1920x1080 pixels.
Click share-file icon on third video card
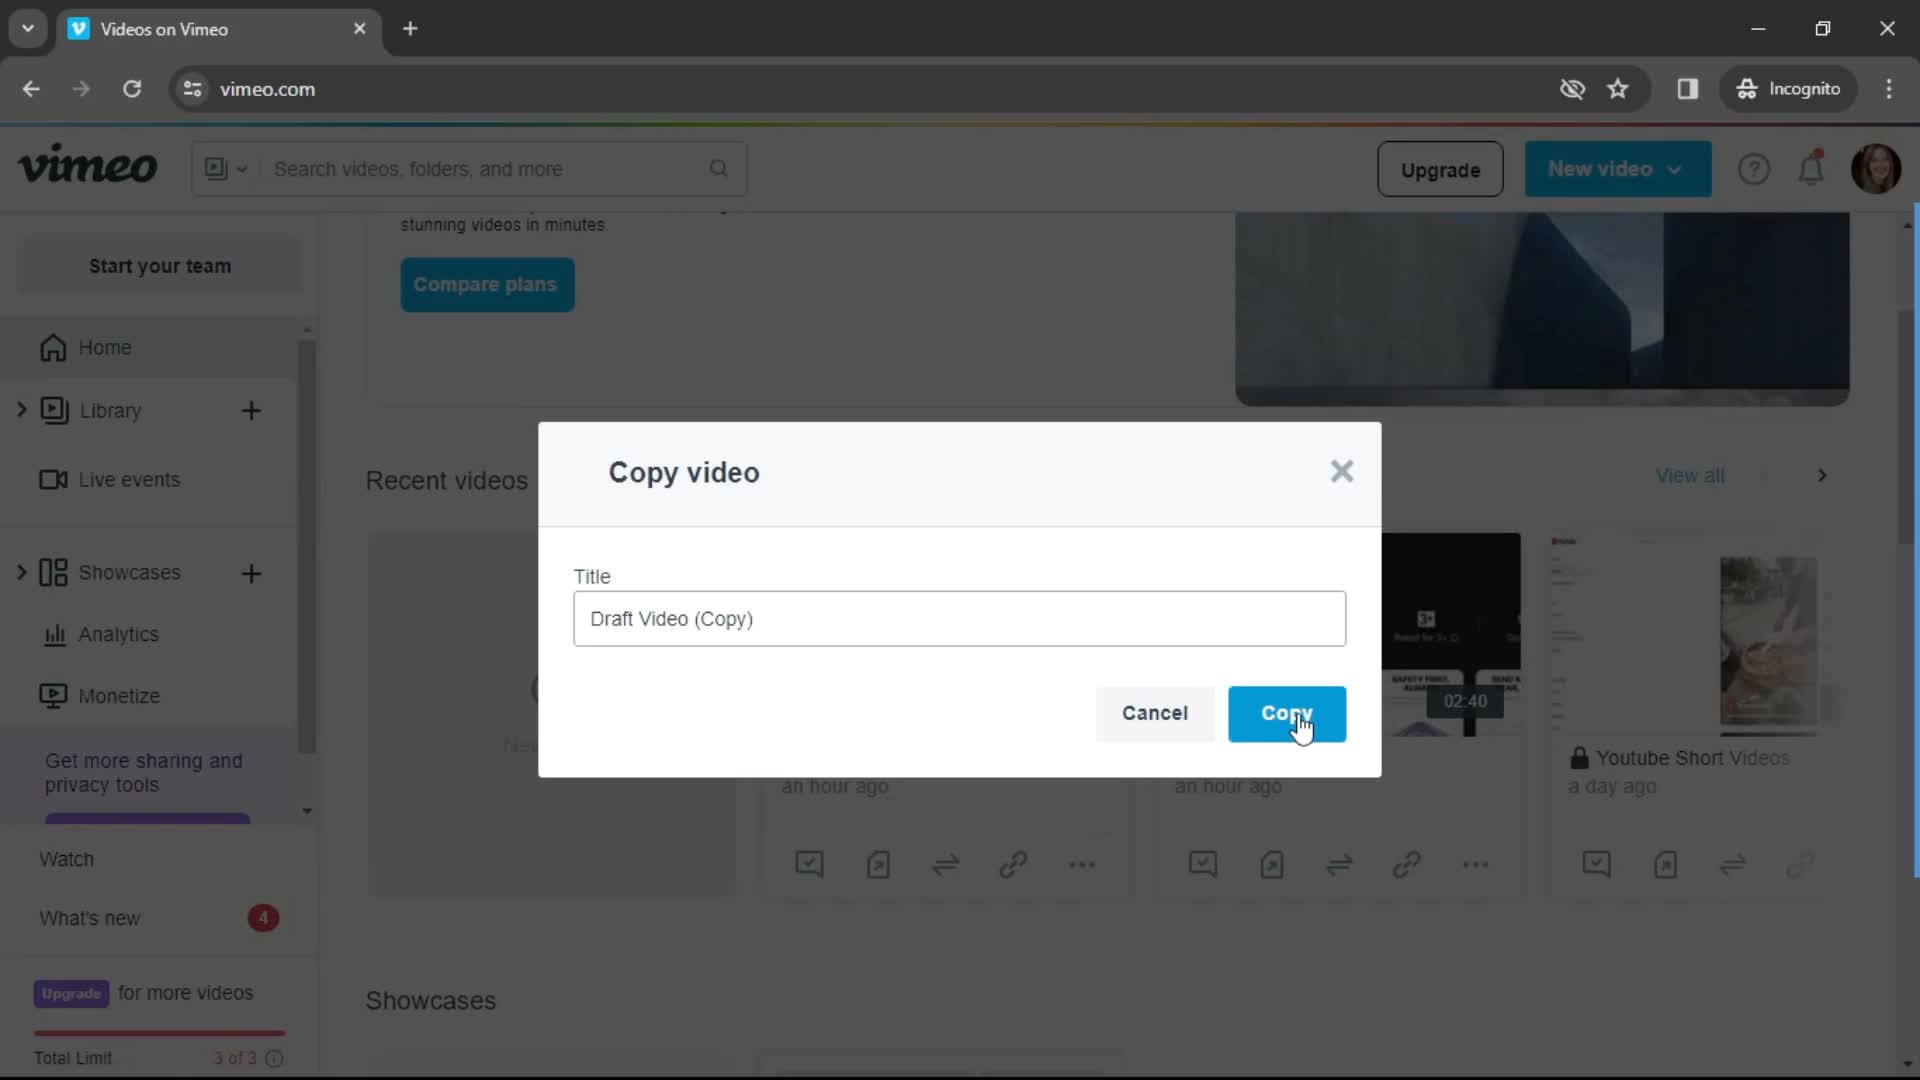pos(1272,864)
